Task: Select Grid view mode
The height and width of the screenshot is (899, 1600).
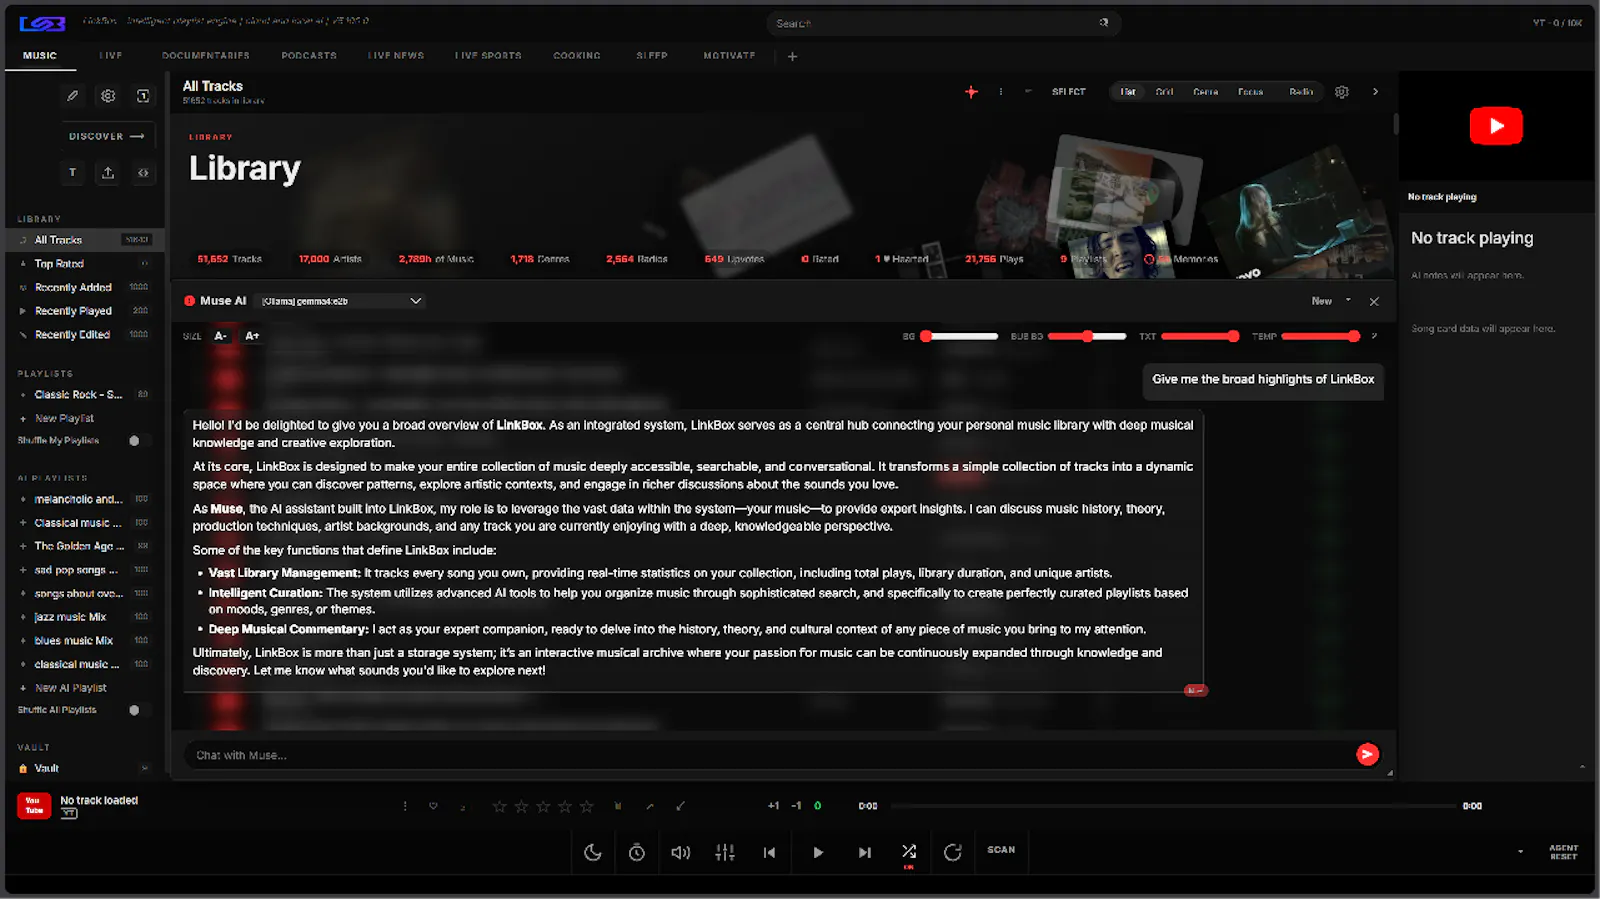Action: [1164, 92]
